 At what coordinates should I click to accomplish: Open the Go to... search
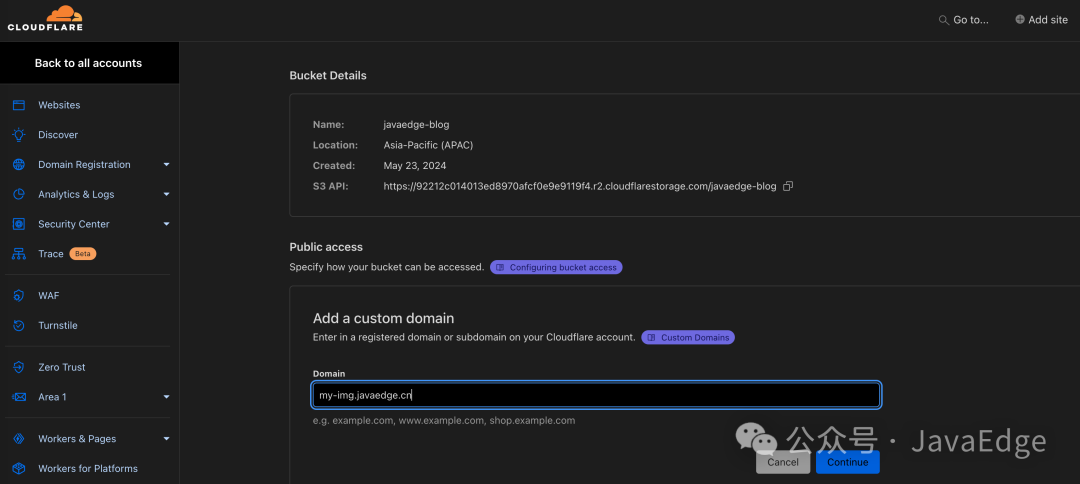[x=964, y=20]
